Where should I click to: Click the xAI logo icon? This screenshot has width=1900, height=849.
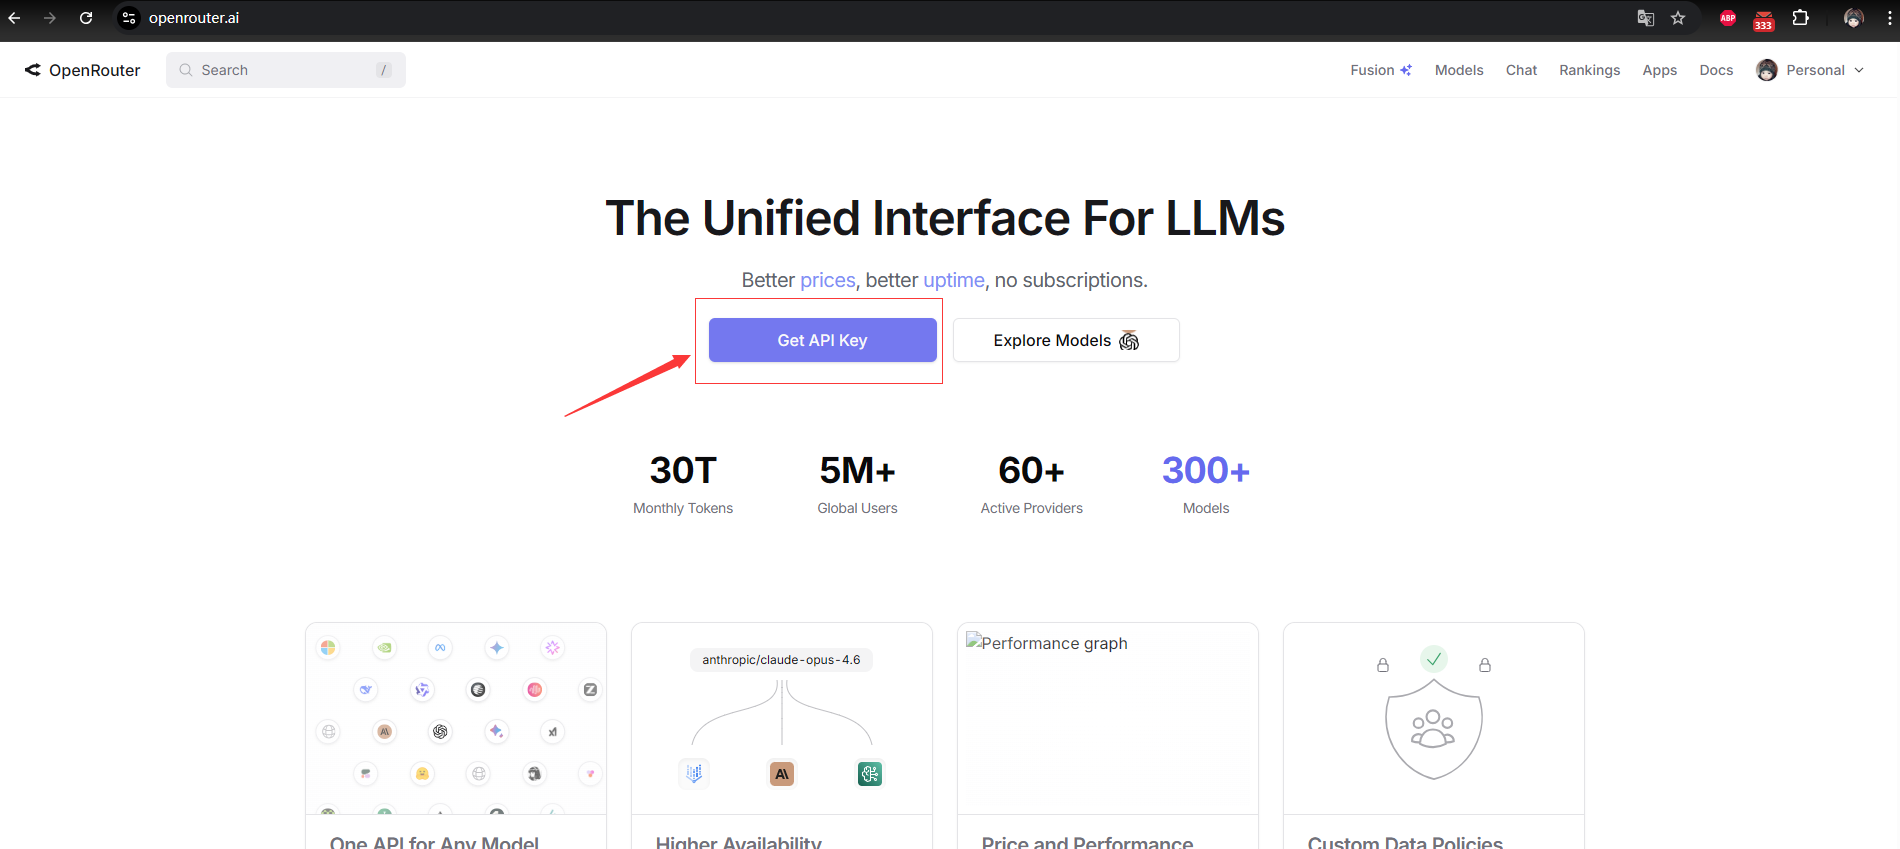click(553, 732)
